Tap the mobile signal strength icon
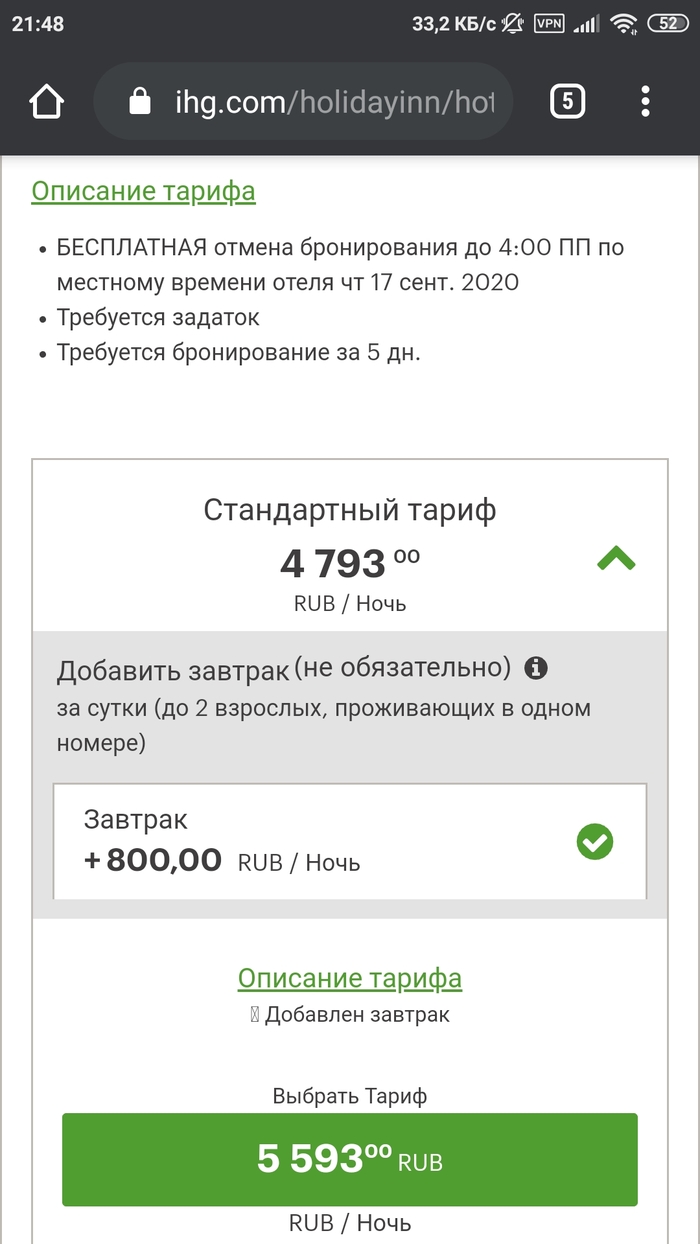The width and height of the screenshot is (700, 1244). pyautogui.click(x=586, y=23)
